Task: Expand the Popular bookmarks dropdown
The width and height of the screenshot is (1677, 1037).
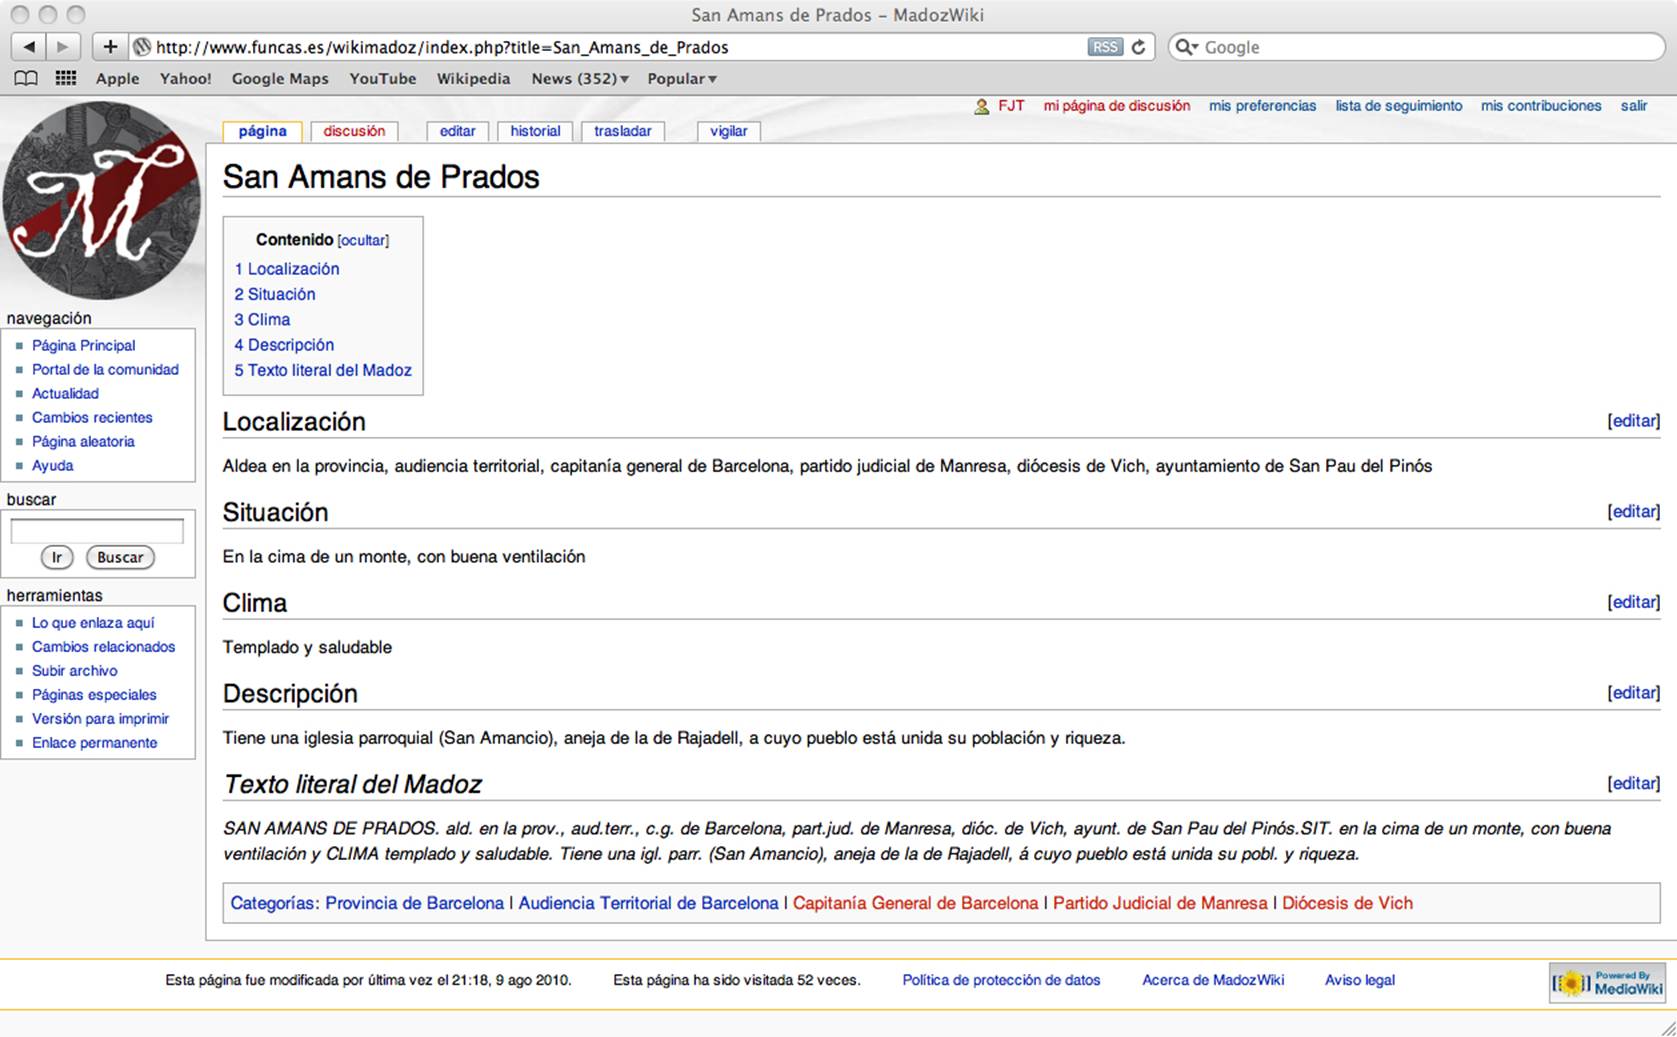Action: [682, 78]
